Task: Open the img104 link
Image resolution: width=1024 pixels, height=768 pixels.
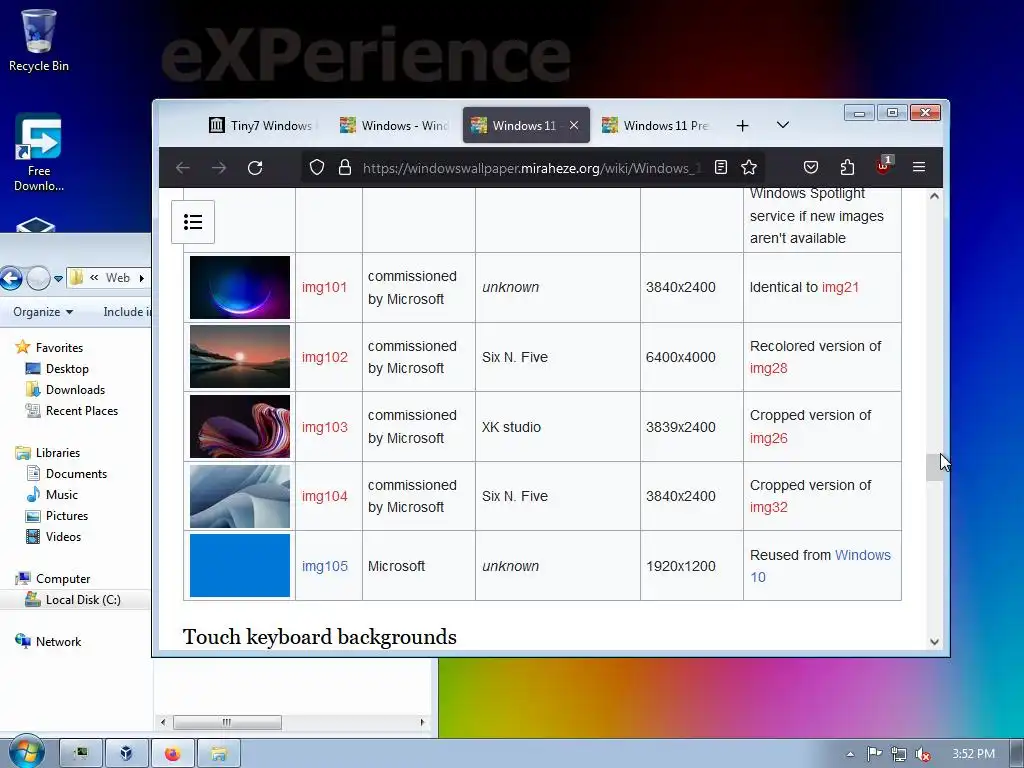Action: click(325, 496)
